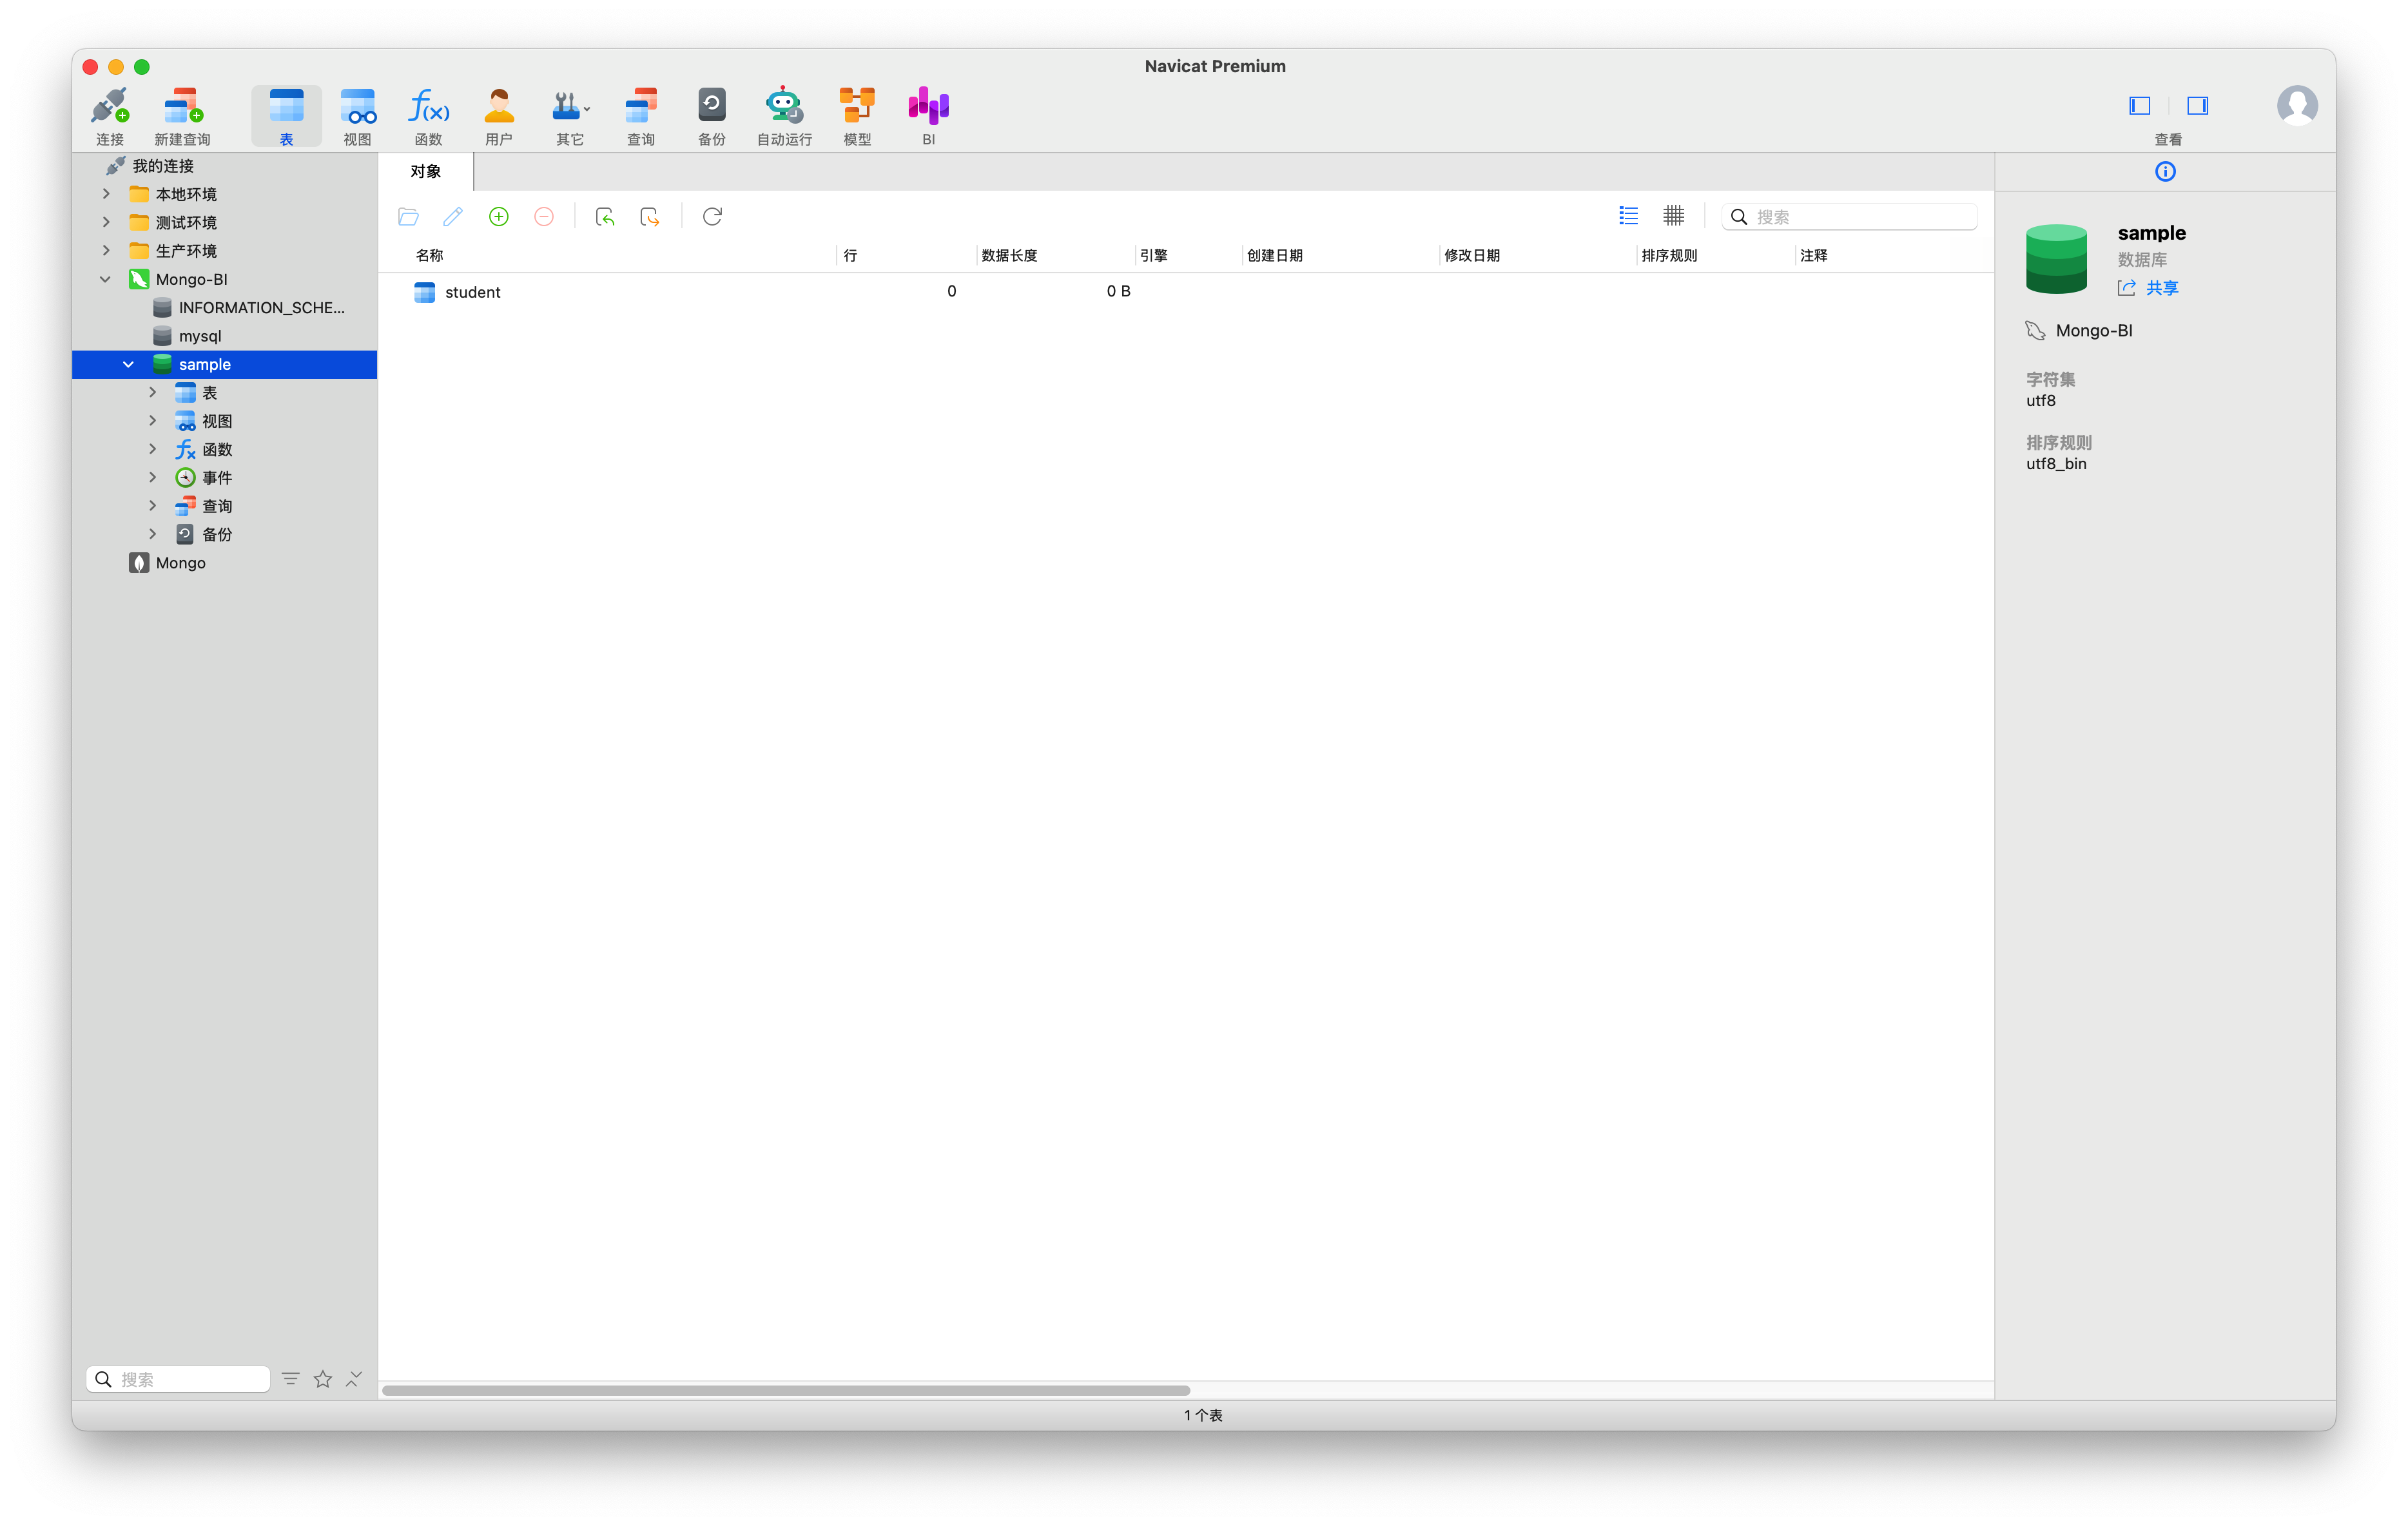This screenshot has height=1526, width=2408.
Task: Expand the 查询 node under sample
Action: click(x=153, y=506)
